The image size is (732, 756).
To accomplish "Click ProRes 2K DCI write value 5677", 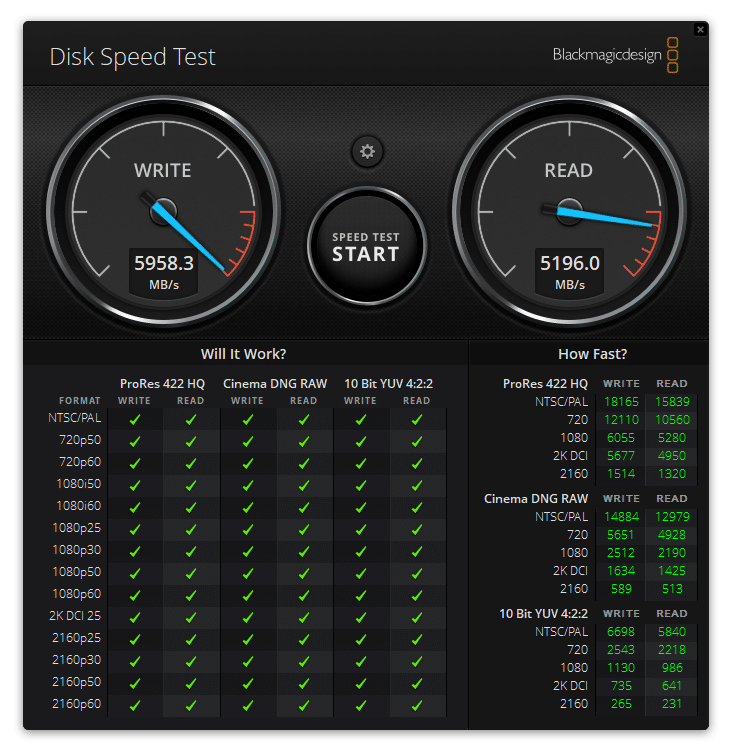I will pos(621,456).
